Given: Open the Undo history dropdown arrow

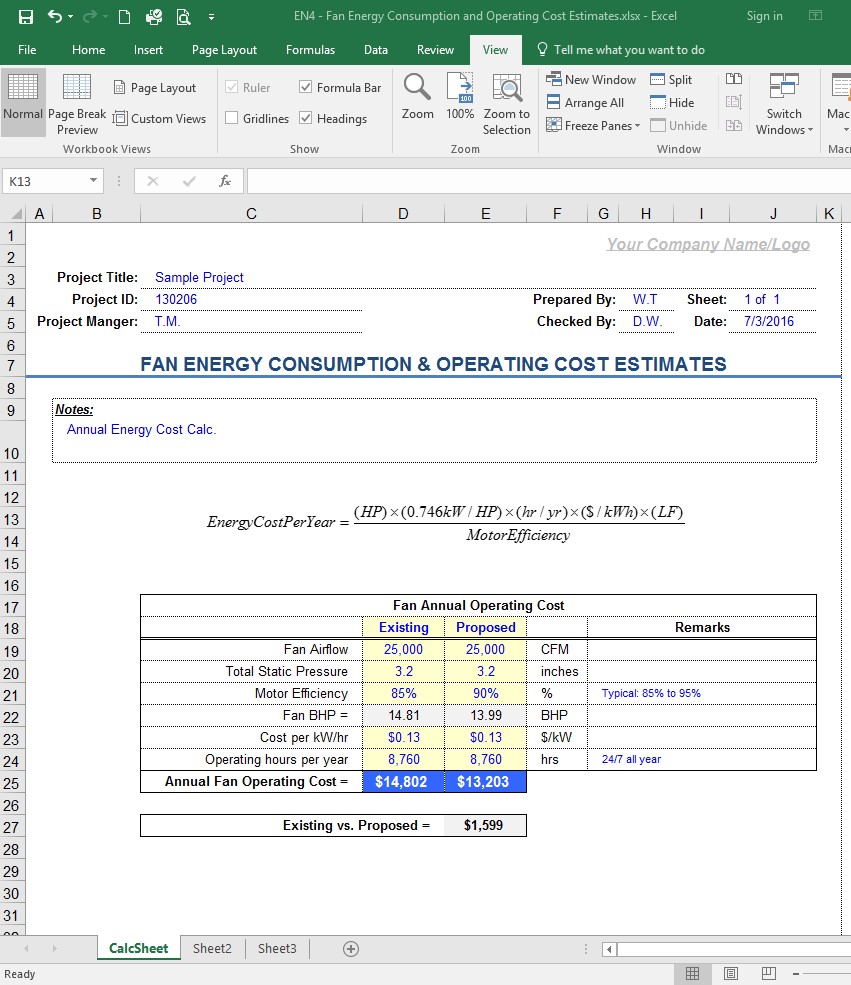Looking at the screenshot, I should click(x=70, y=17).
